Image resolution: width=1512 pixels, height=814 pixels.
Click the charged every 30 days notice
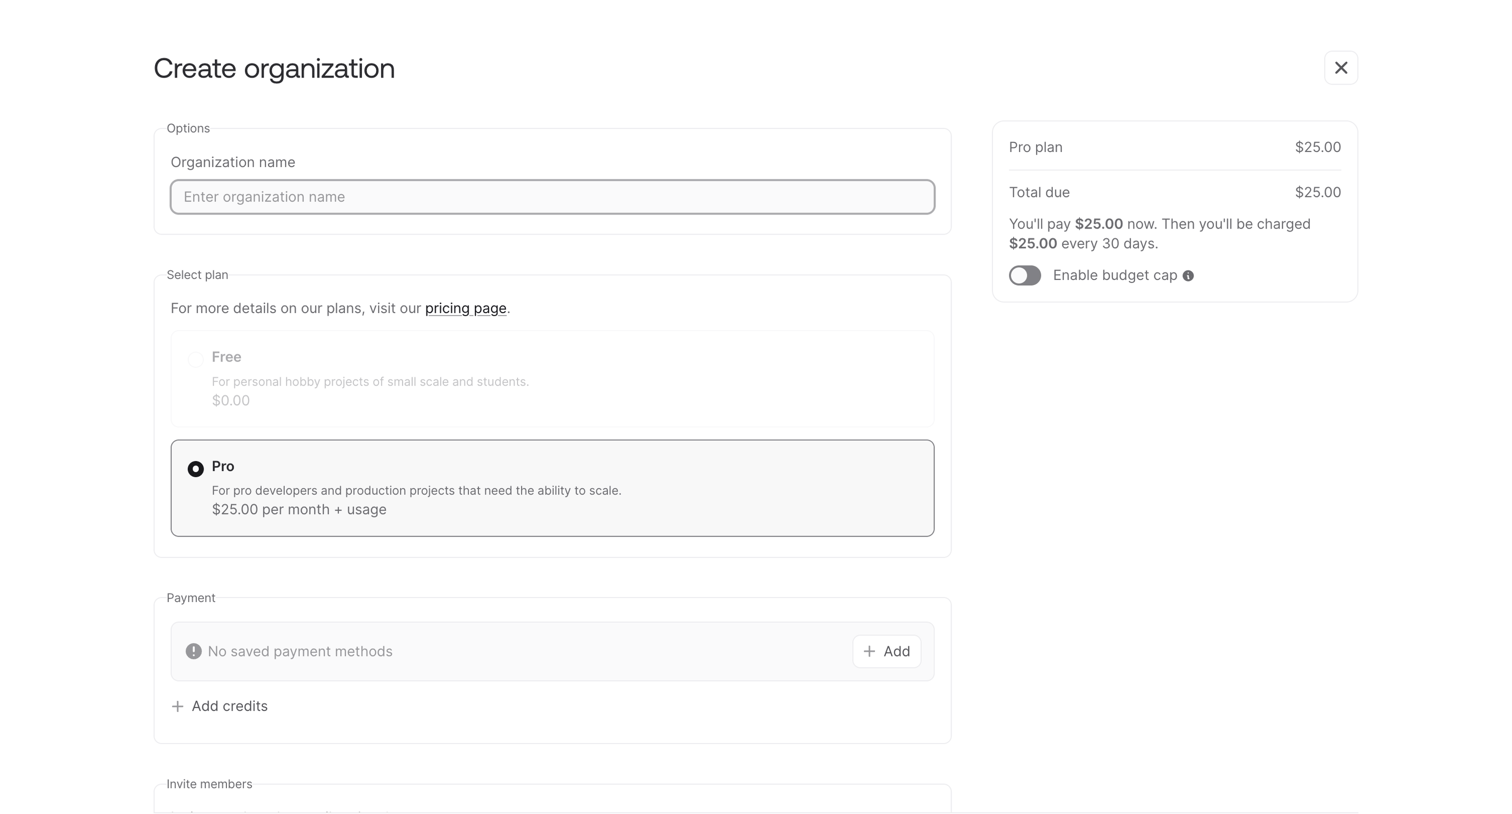[1160, 234]
